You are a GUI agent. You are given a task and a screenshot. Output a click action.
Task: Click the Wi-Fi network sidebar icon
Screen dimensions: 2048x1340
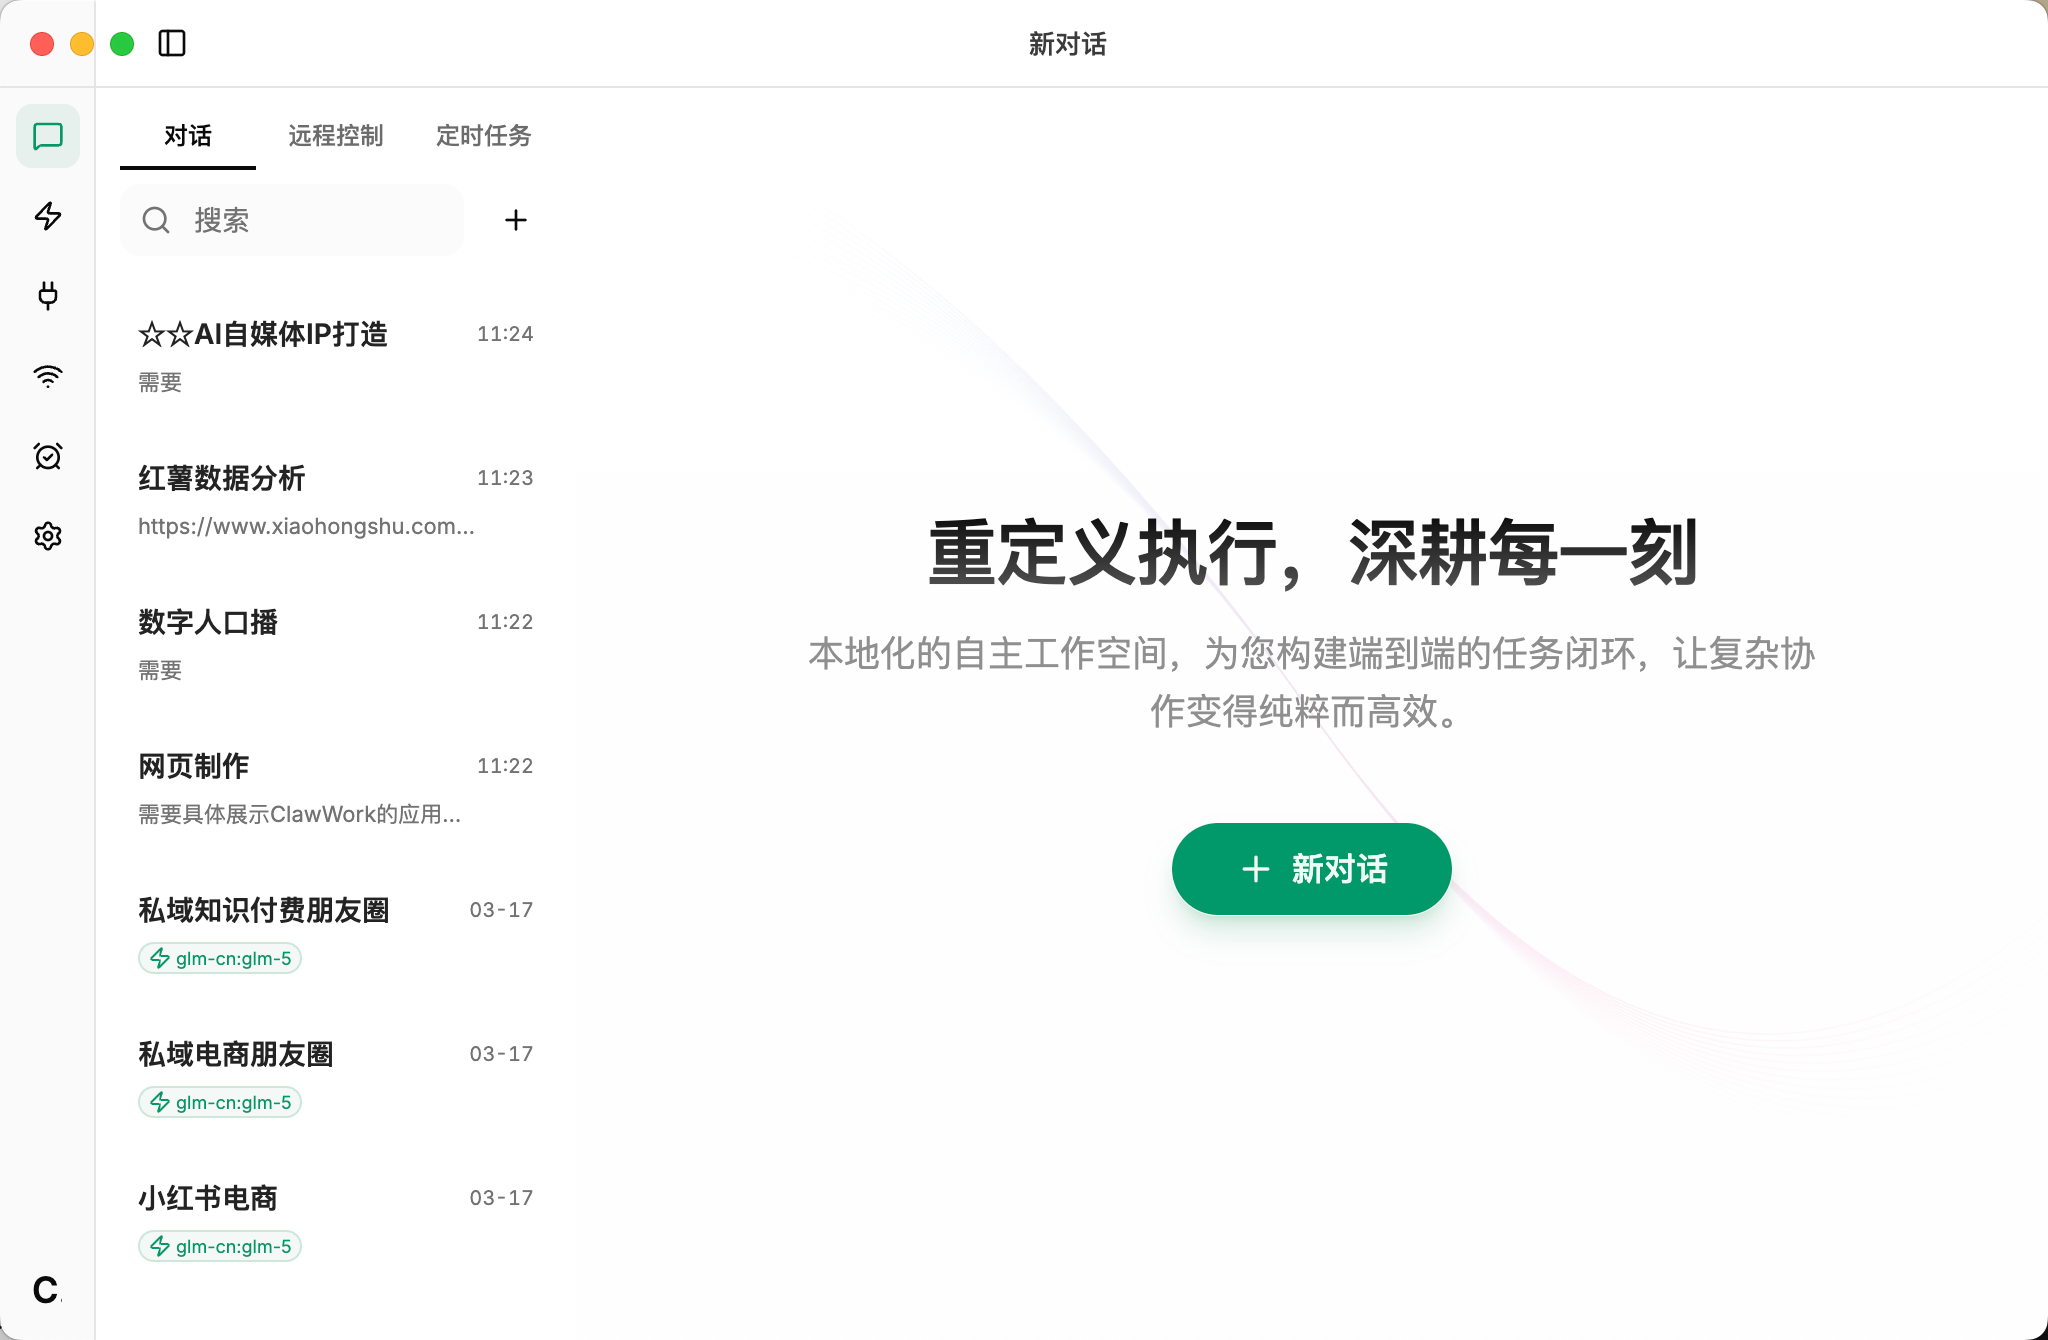coord(48,376)
